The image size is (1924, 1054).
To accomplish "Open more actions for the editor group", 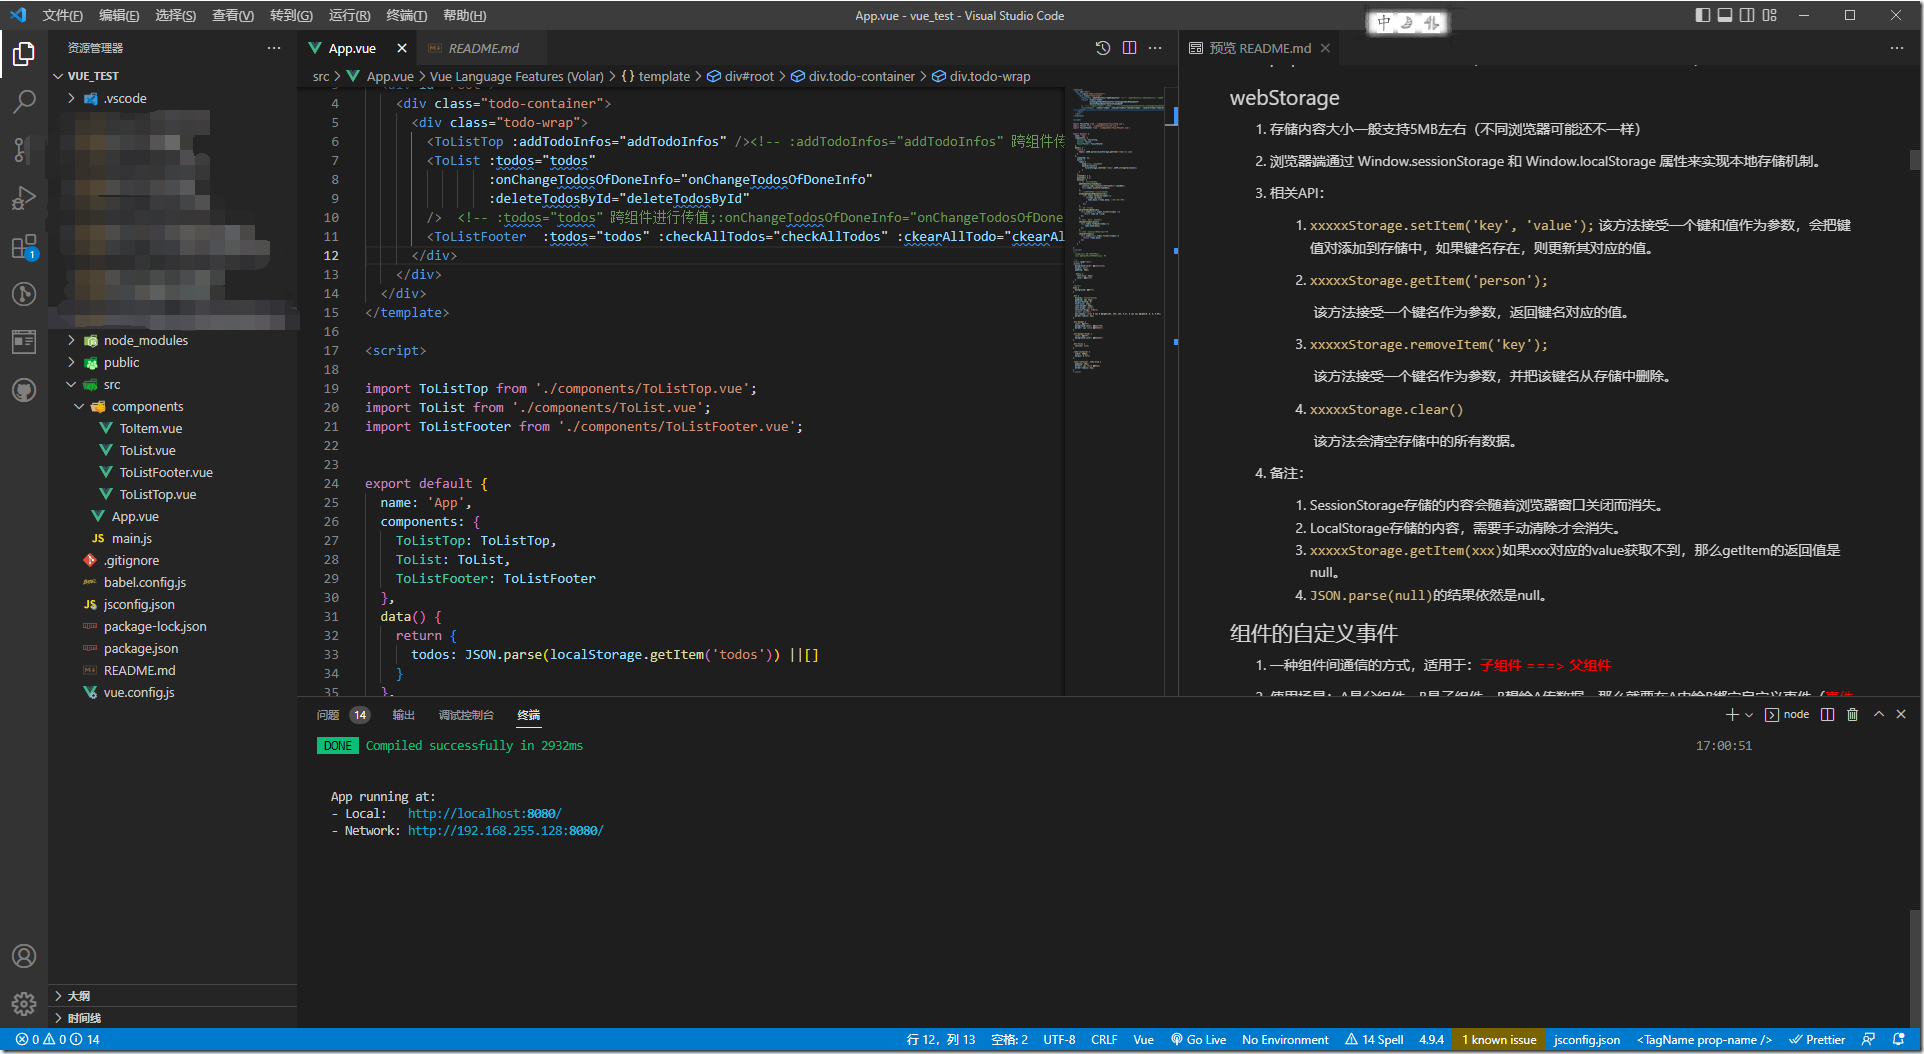I will [1155, 48].
